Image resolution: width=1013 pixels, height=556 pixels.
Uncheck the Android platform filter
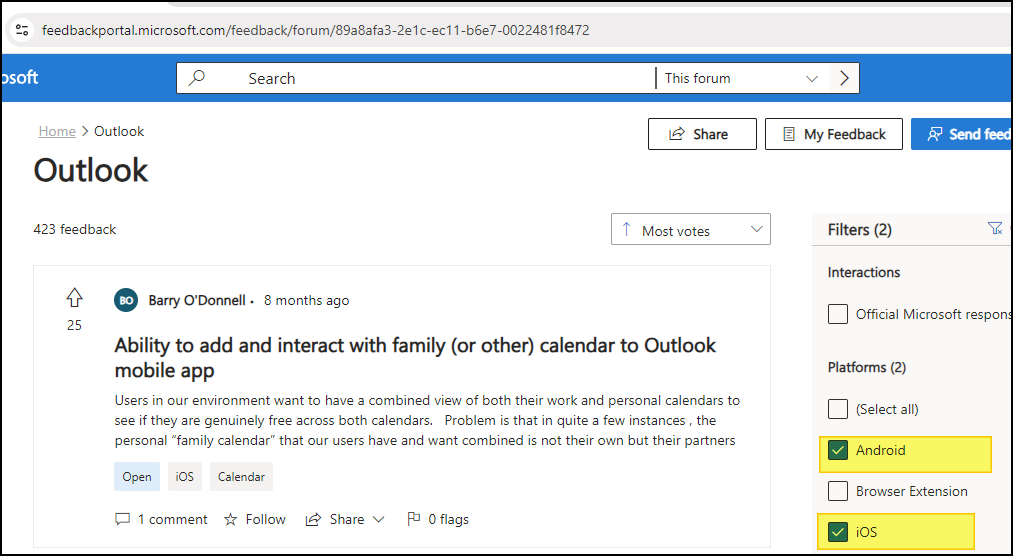click(838, 450)
